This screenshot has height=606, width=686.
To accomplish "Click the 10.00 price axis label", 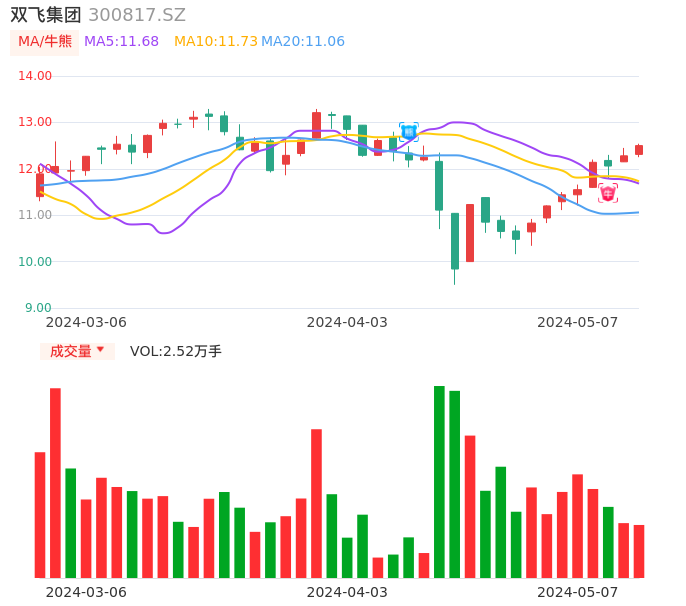I will click(35, 262).
